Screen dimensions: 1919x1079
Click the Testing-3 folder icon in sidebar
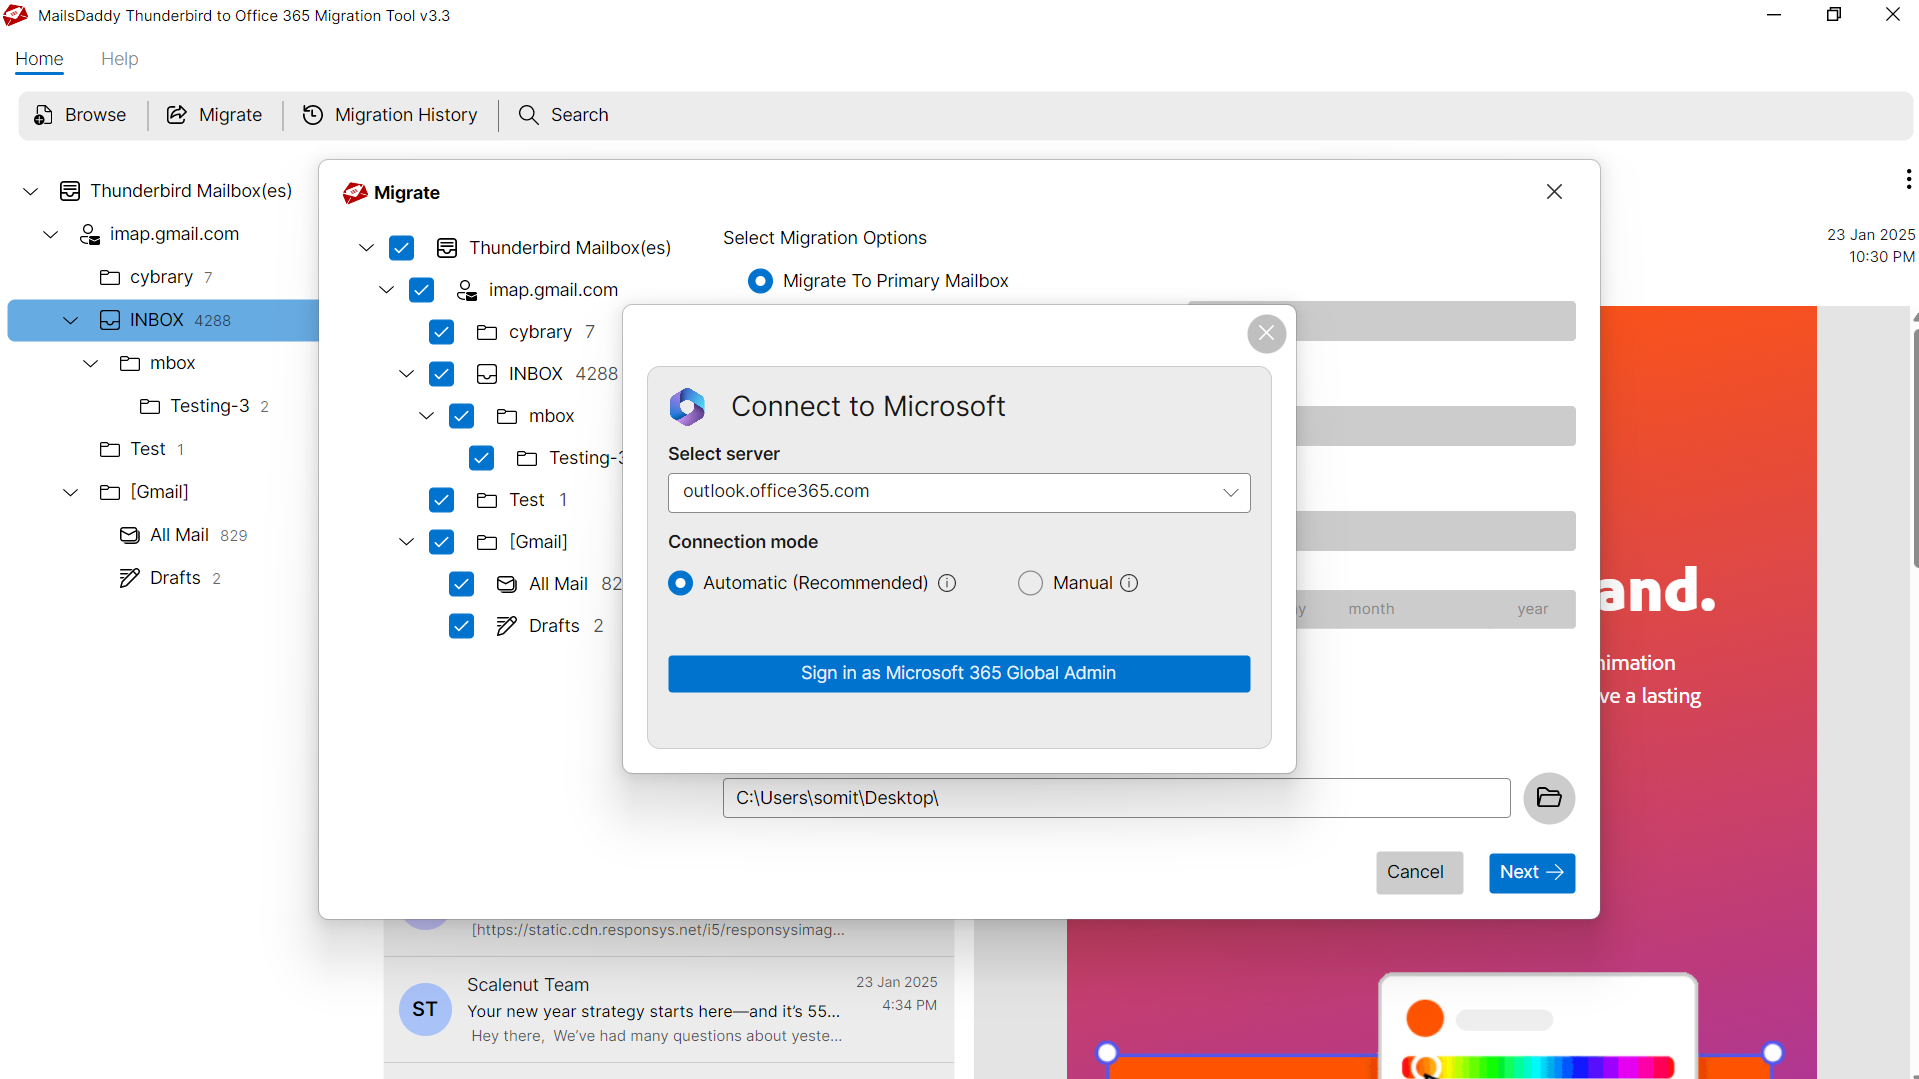tap(150, 406)
